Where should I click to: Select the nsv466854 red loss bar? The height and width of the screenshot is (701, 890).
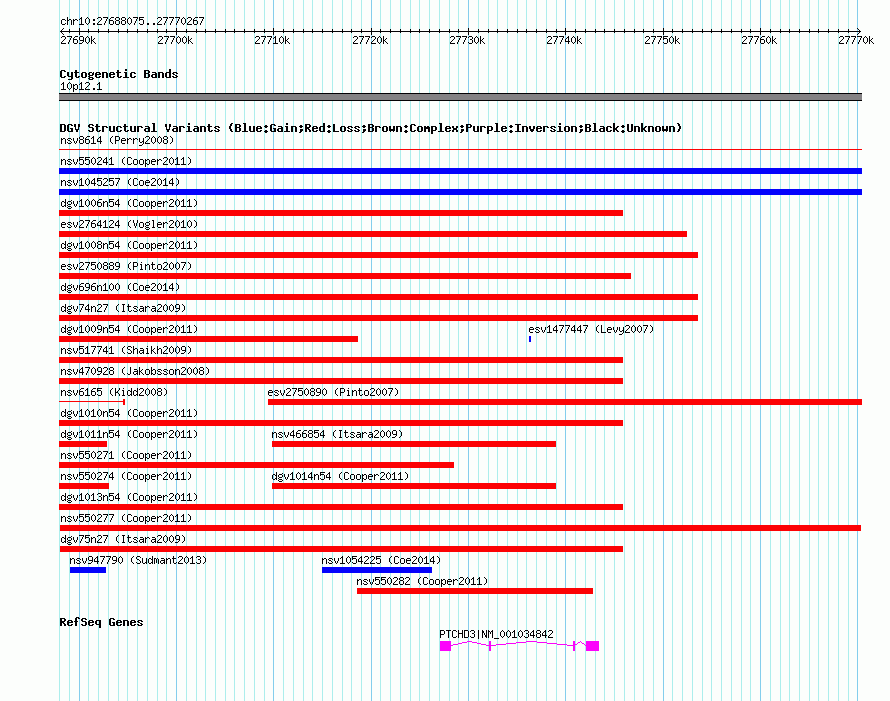[x=414, y=444]
